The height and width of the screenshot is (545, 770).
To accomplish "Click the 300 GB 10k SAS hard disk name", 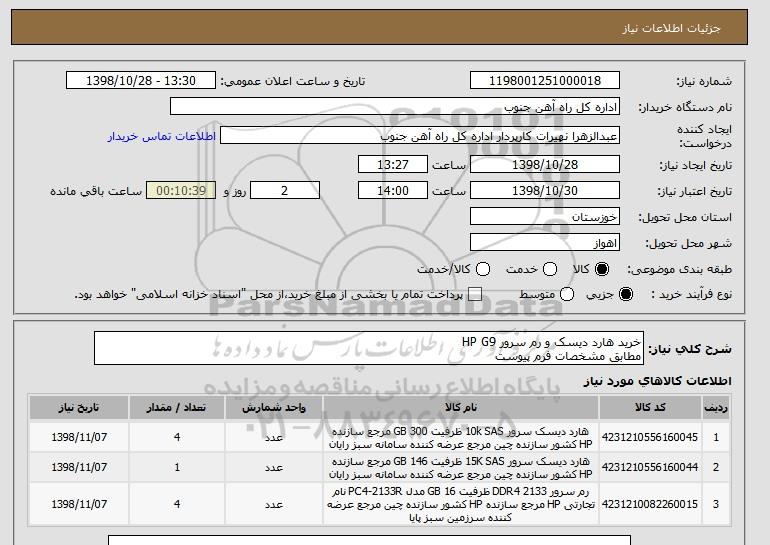I will pos(461,437).
